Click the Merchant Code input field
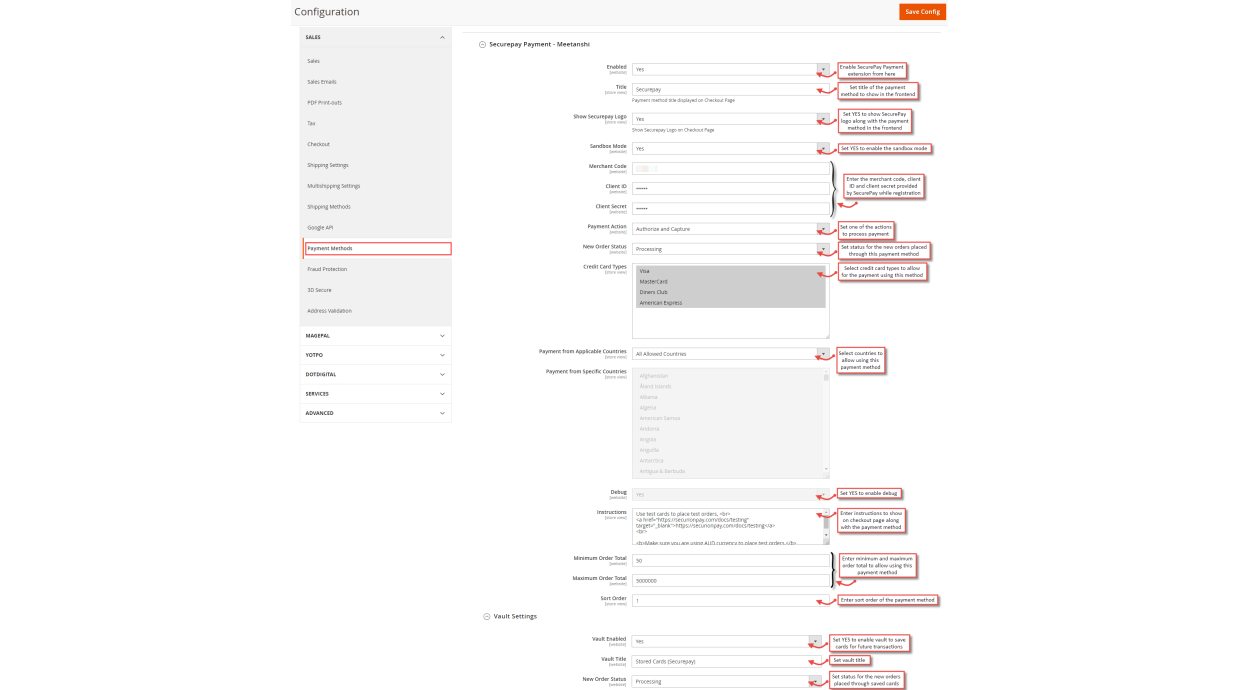The width and height of the screenshot is (1239, 690). click(x=731, y=168)
